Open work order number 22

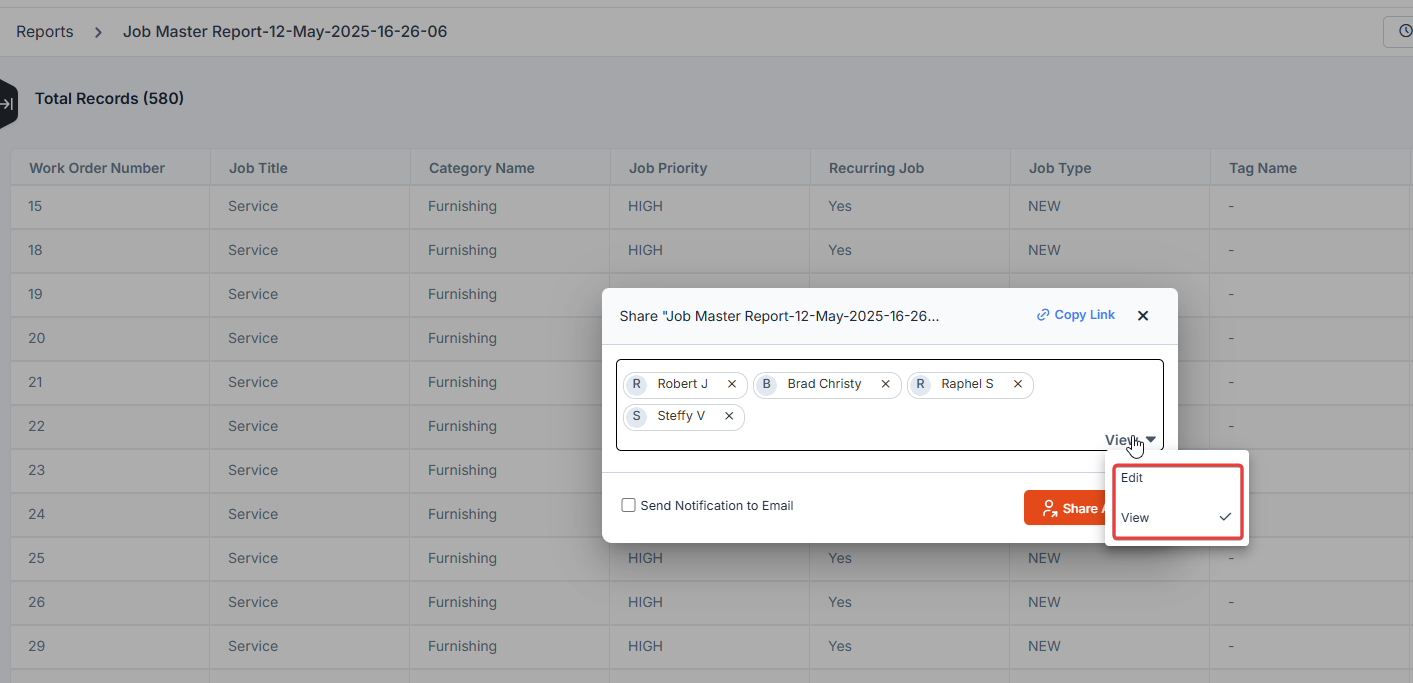tap(36, 426)
